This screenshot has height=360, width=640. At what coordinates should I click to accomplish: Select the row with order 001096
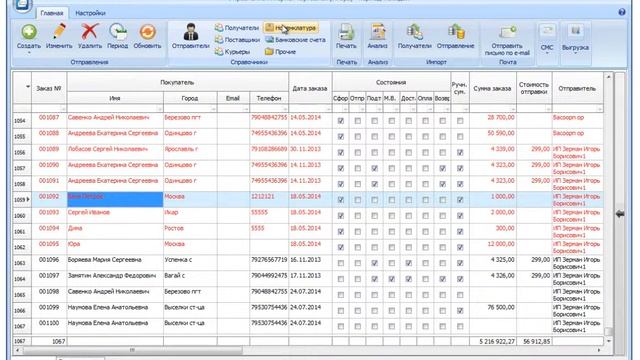pyautogui.click(x=308, y=263)
